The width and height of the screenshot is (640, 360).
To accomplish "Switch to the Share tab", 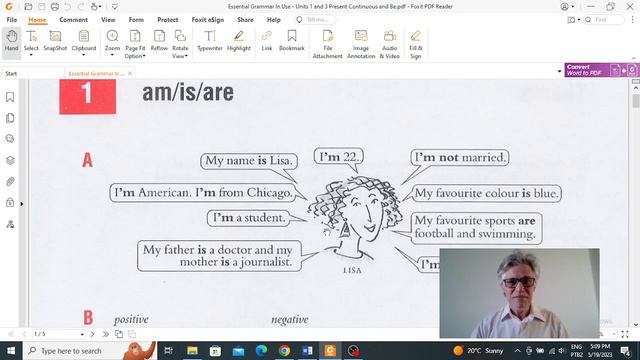I will [245, 20].
